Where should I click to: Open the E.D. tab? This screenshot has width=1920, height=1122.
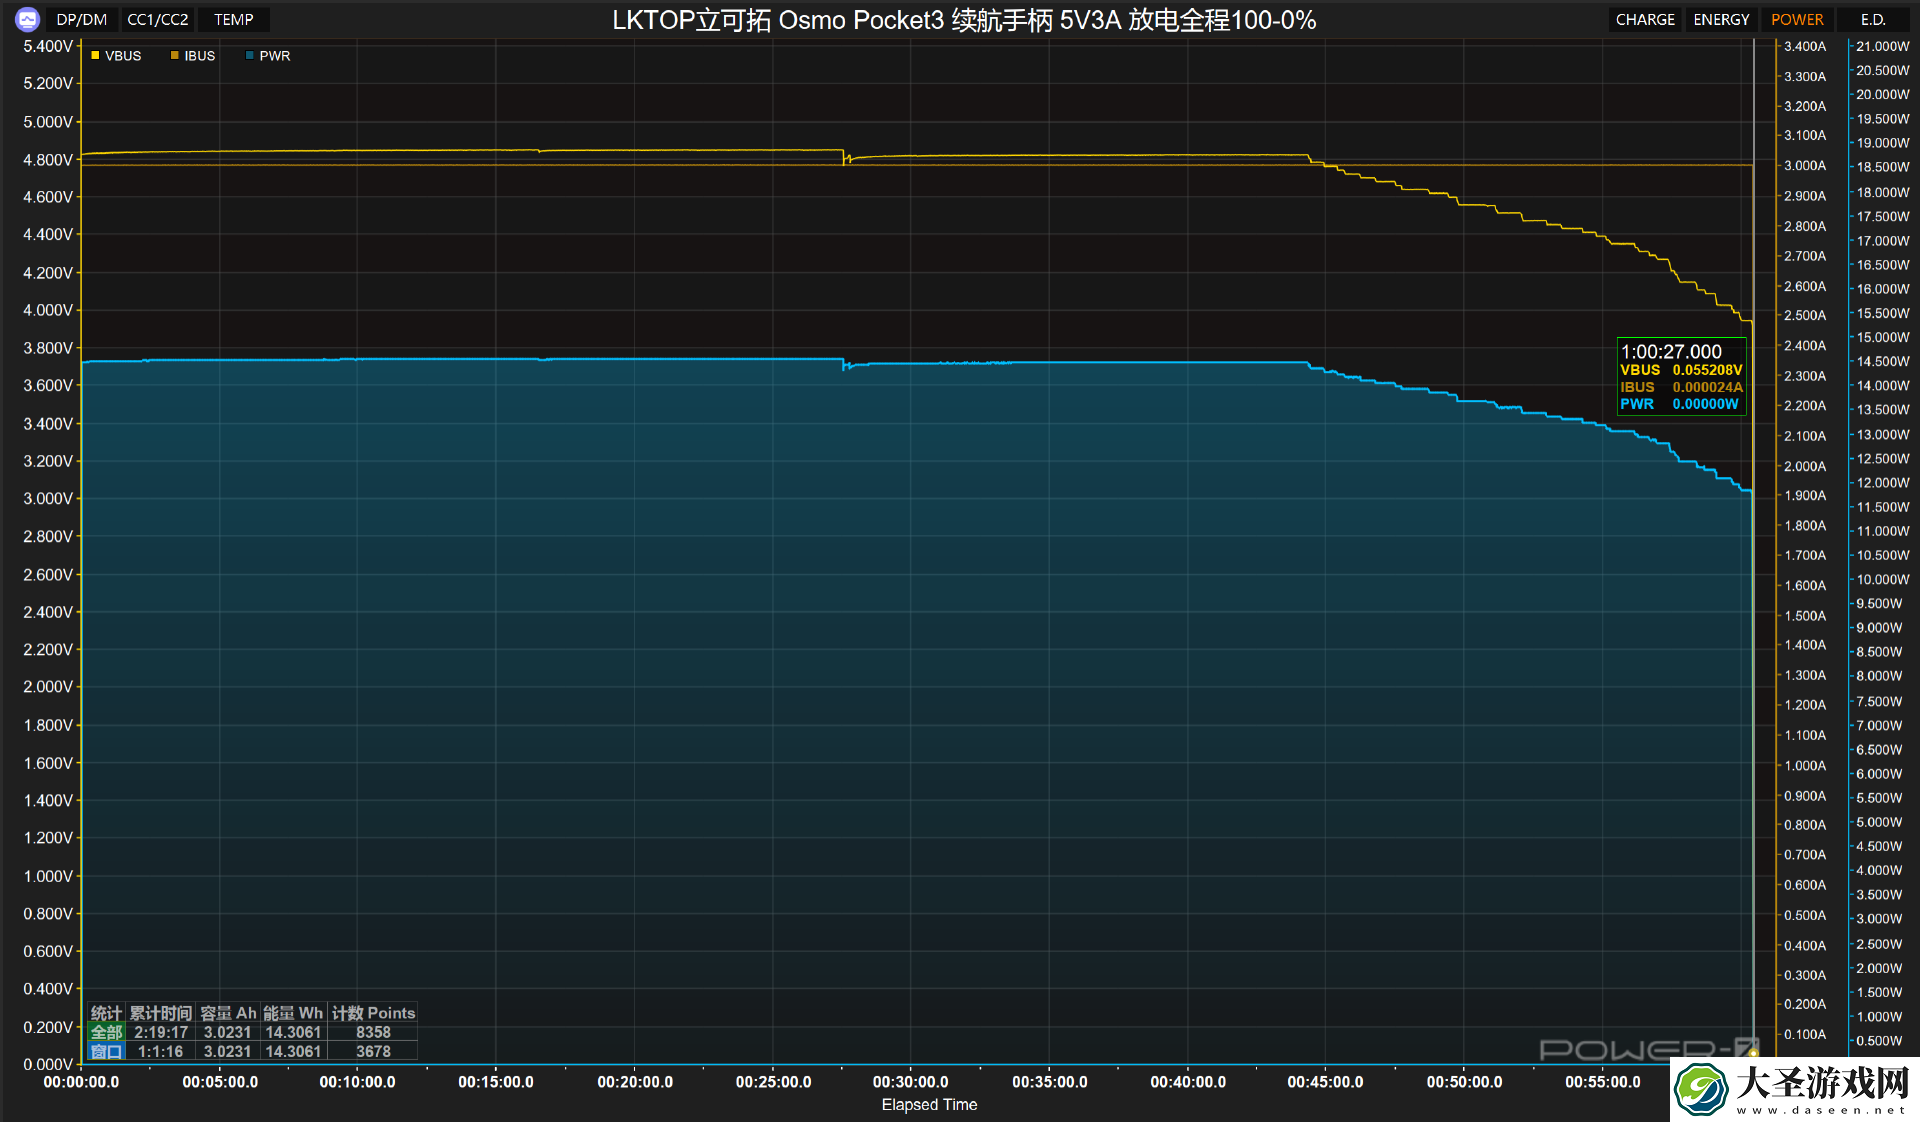pos(1873,19)
